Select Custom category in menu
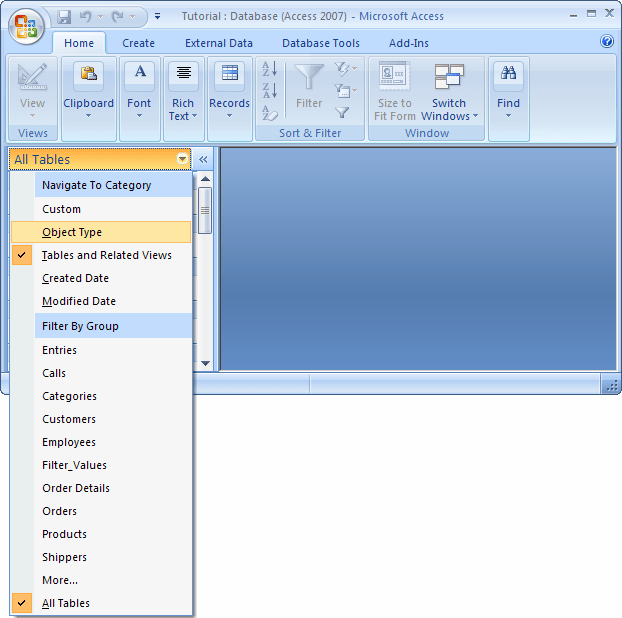Image resolution: width=622 pixels, height=618 pixels. click(101, 209)
